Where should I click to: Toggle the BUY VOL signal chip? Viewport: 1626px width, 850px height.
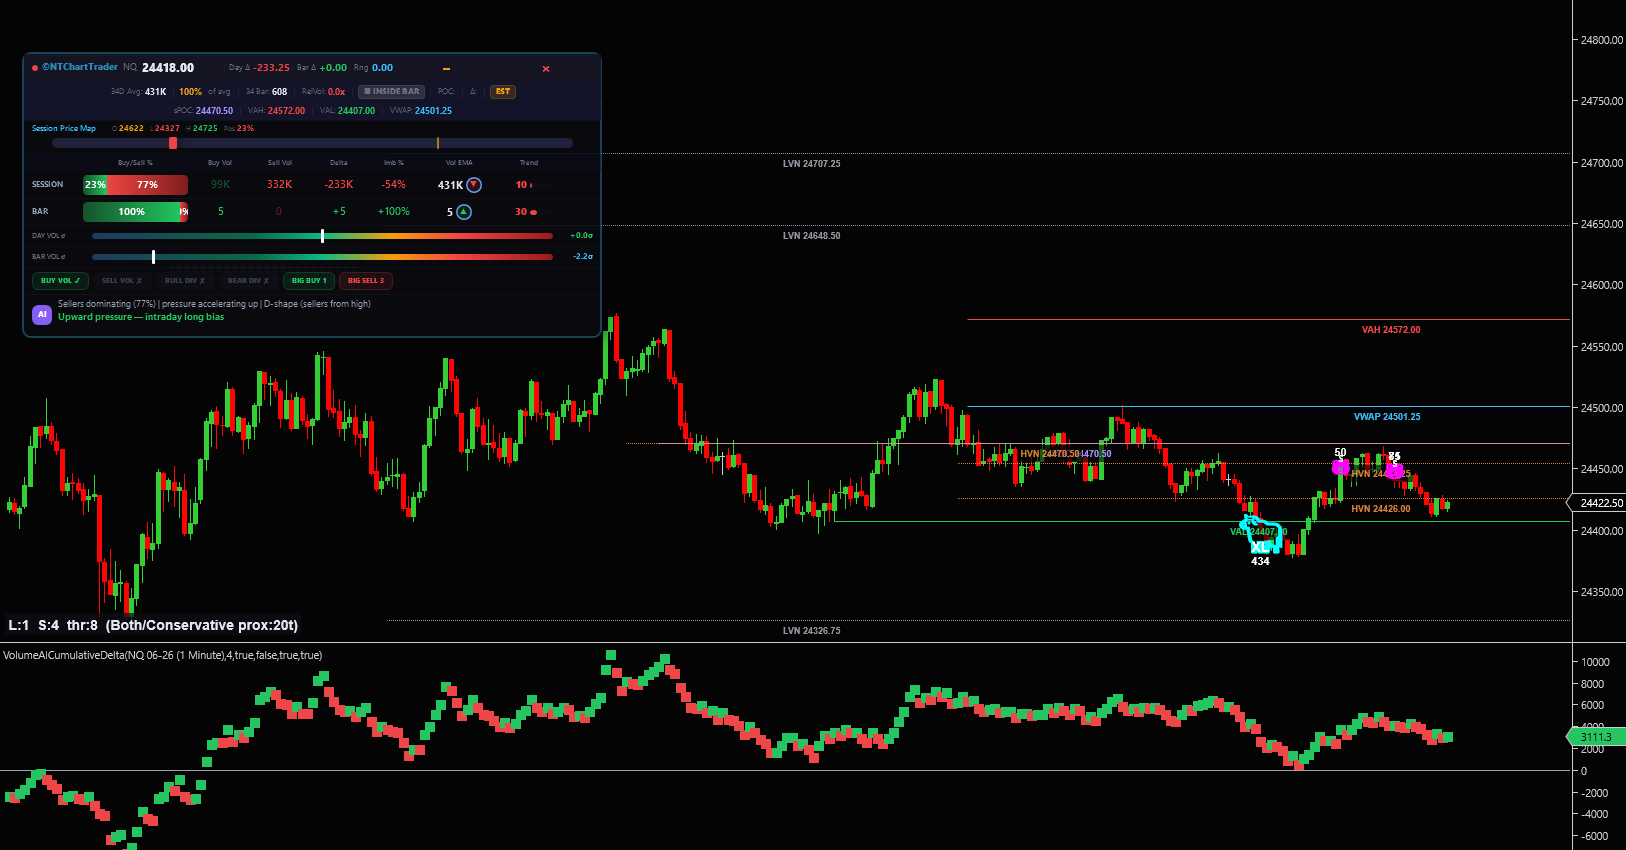click(61, 281)
